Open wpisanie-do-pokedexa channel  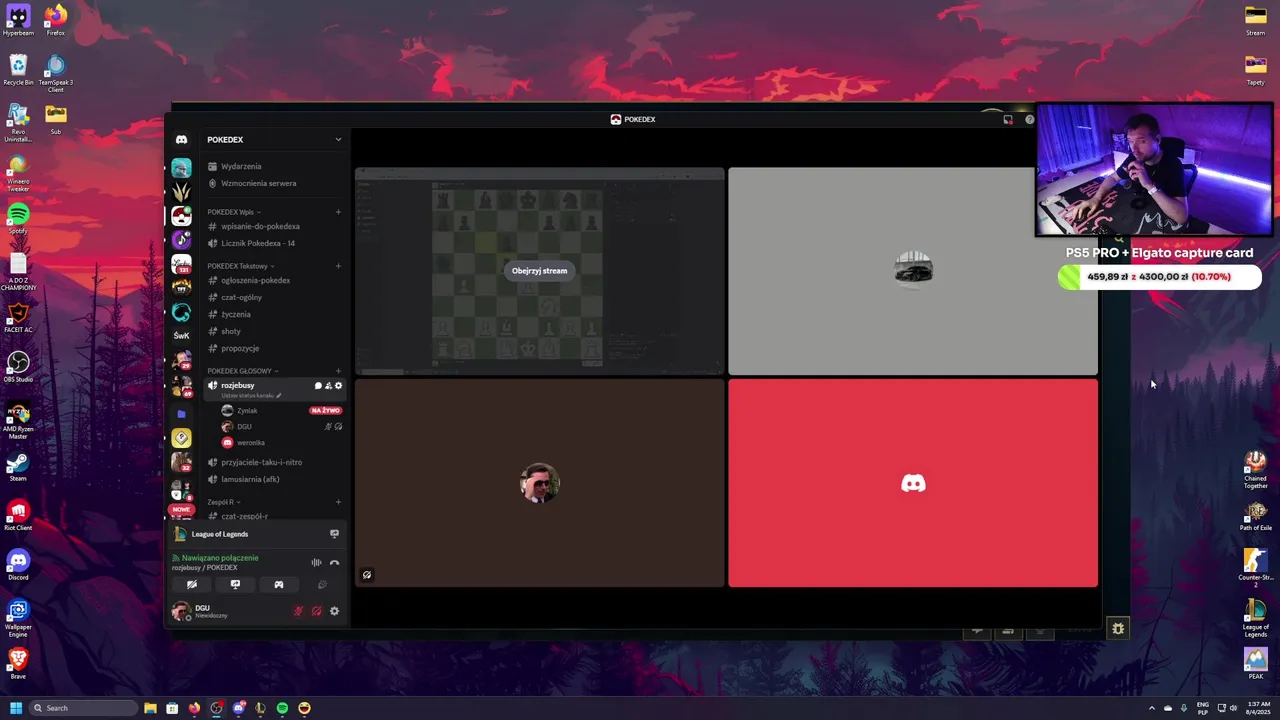pyautogui.click(x=274, y=226)
